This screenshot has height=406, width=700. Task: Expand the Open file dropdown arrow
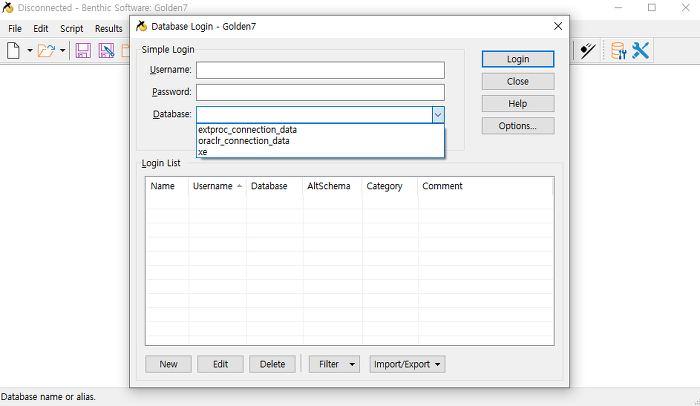tap(62, 50)
